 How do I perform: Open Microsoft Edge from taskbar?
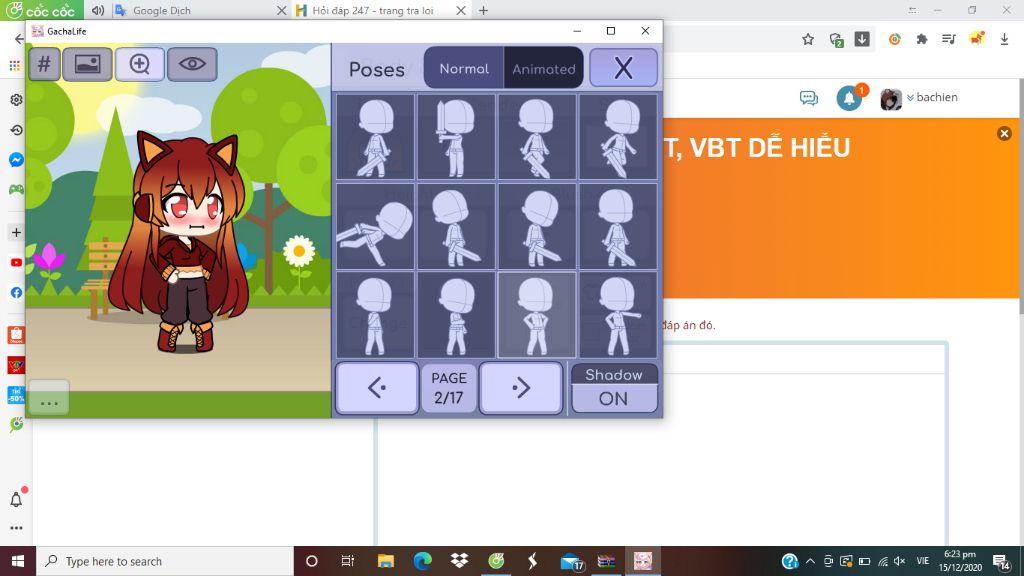423,561
